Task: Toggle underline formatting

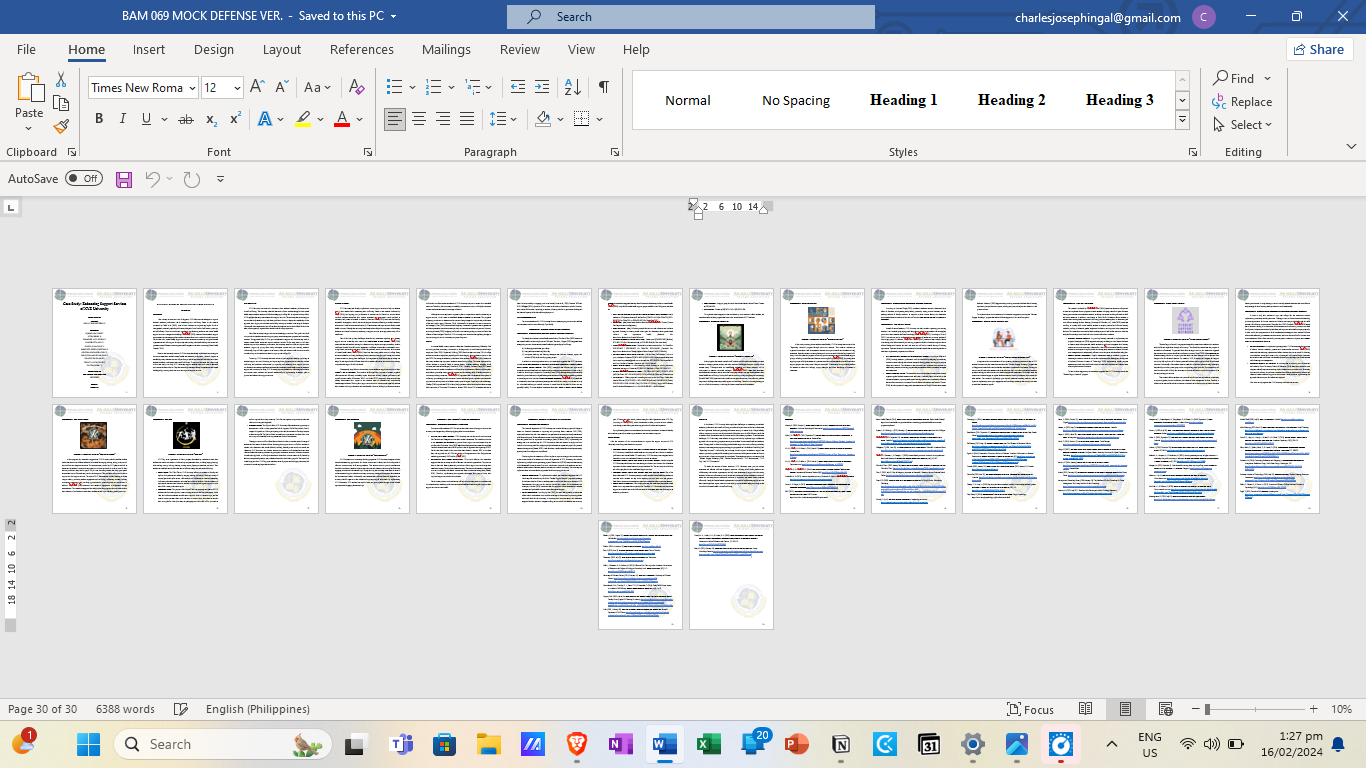Action: coord(147,119)
